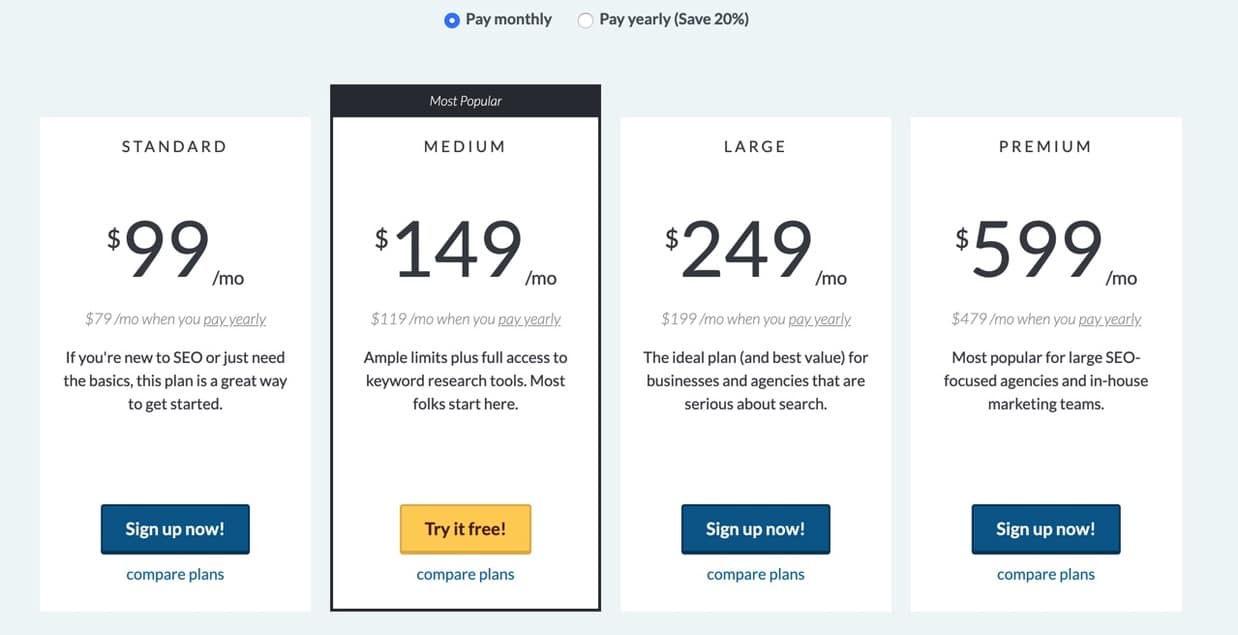This screenshot has width=1238, height=635.
Task: Click the PREMIUM plan heading
Action: pyautogui.click(x=1045, y=146)
